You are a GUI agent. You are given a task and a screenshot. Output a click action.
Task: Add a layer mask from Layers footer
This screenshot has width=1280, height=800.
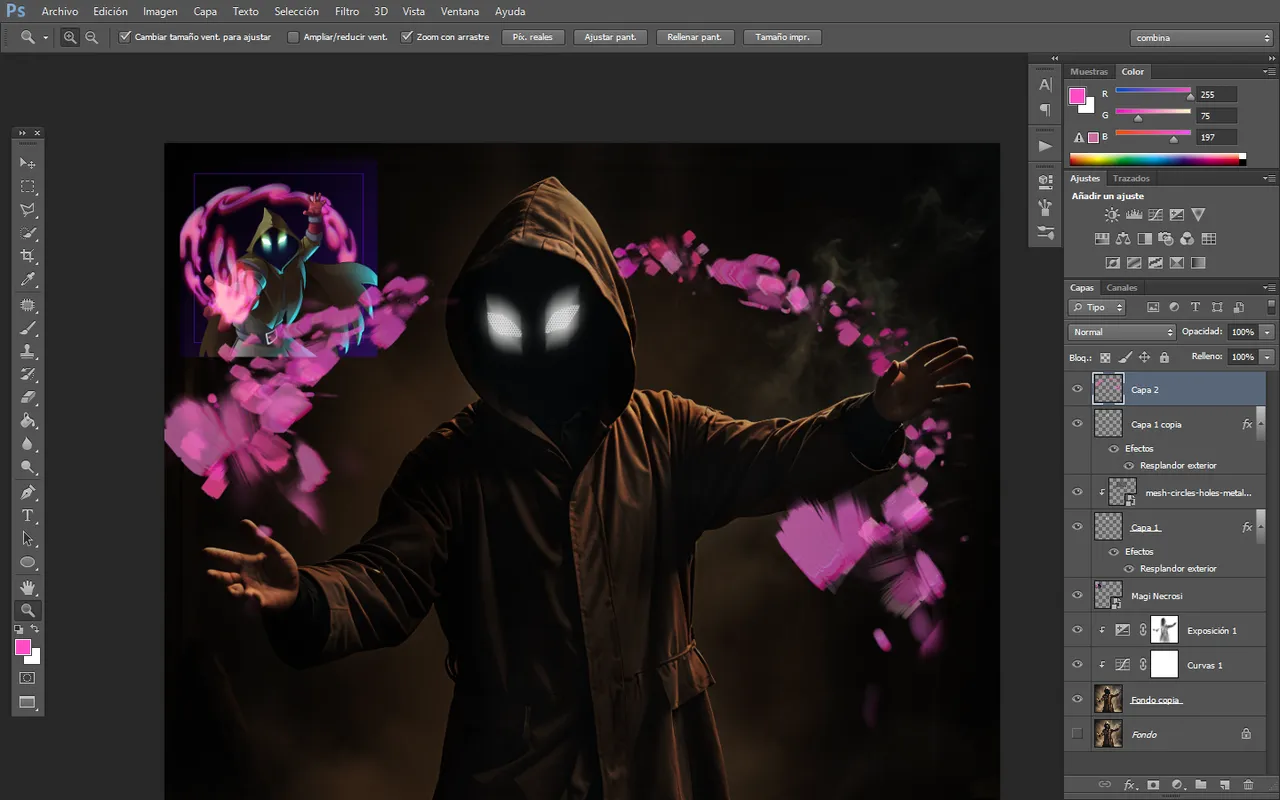(1153, 785)
